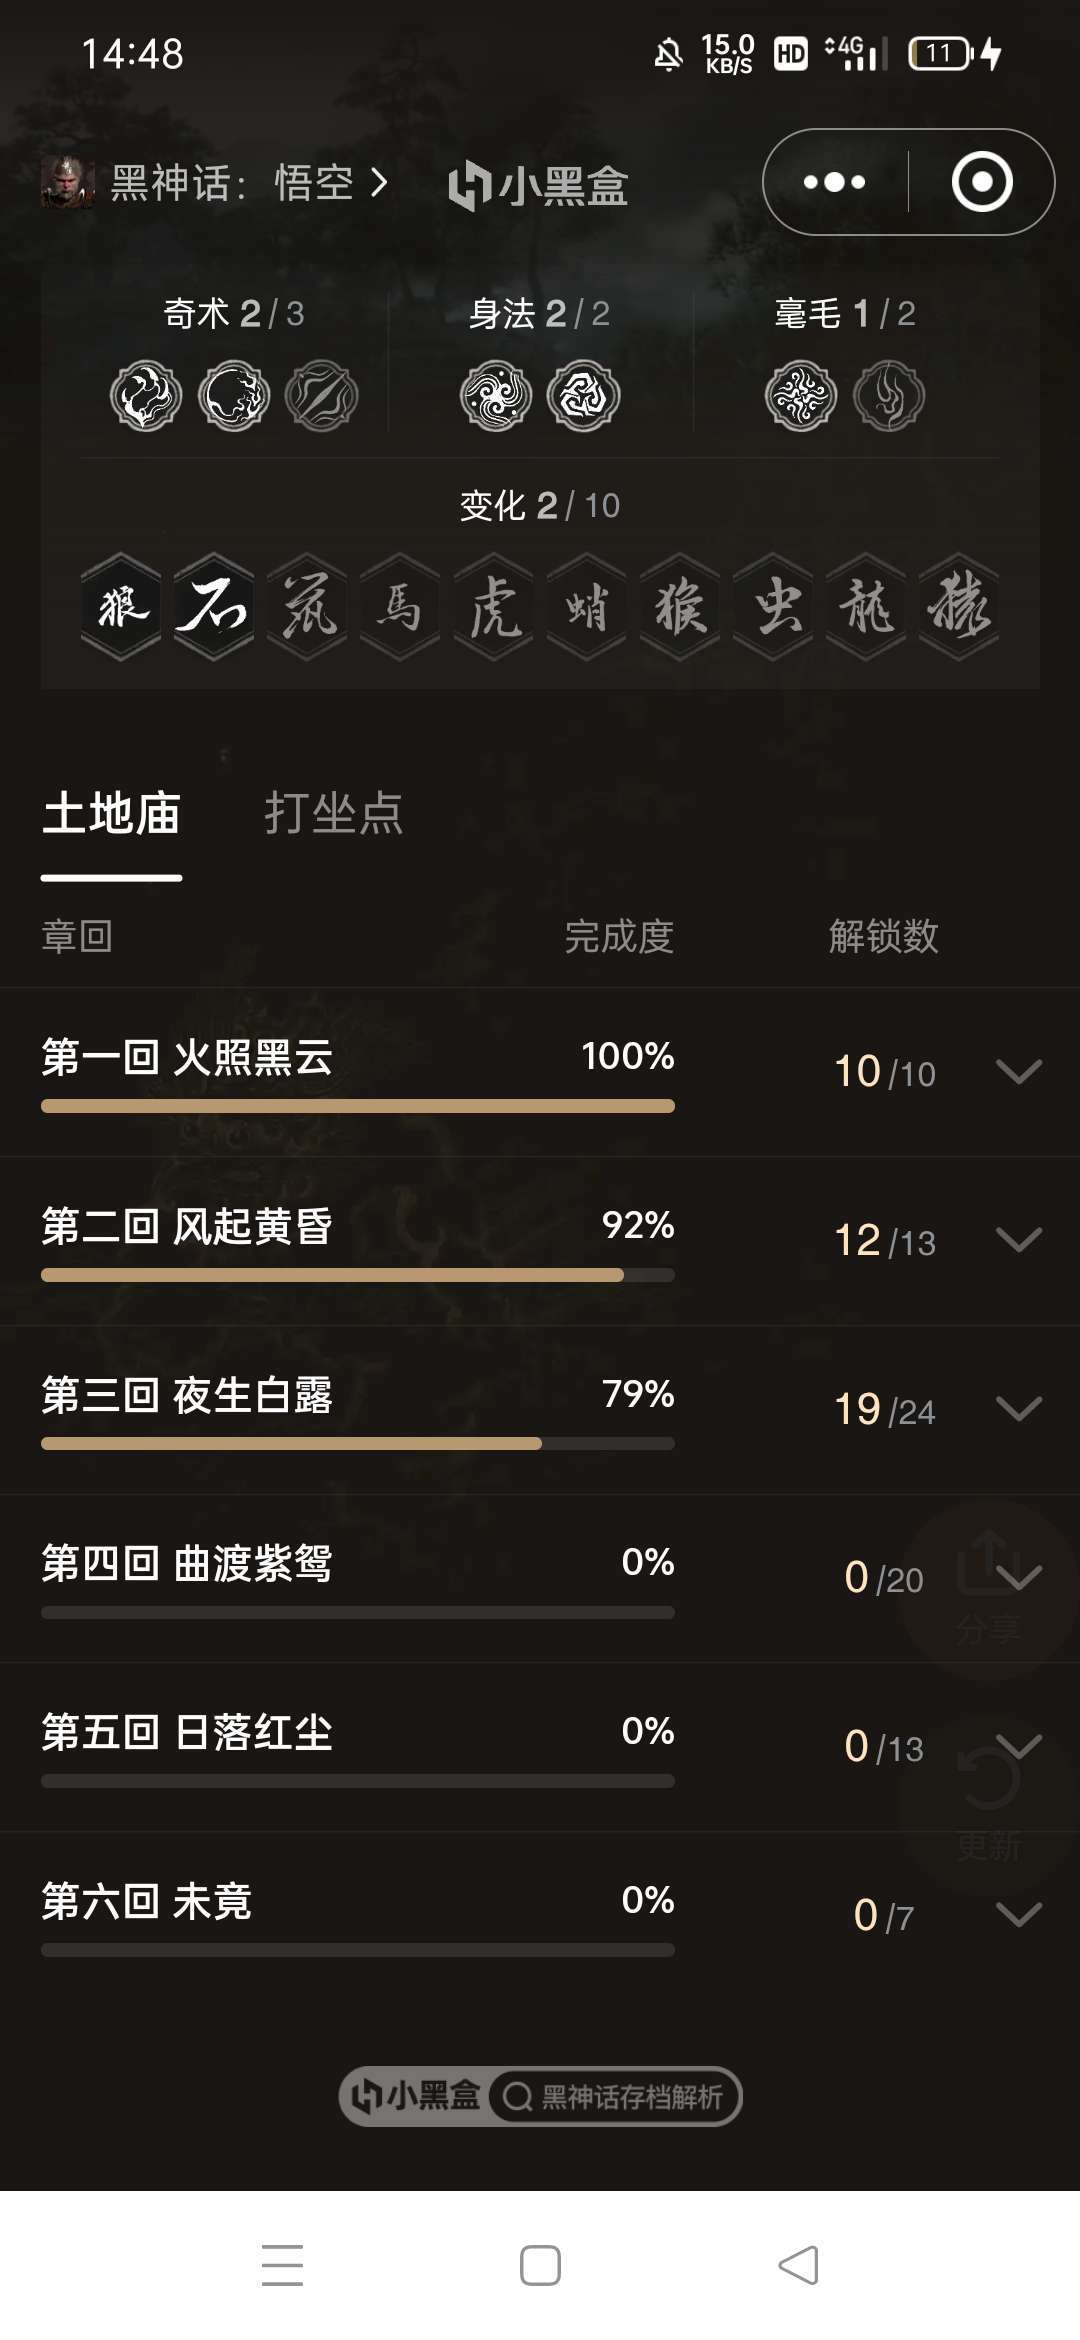Image resolution: width=1080 pixels, height=2340 pixels.
Task: Tap the tiger (虎) transformation icon
Action: pos(494,607)
